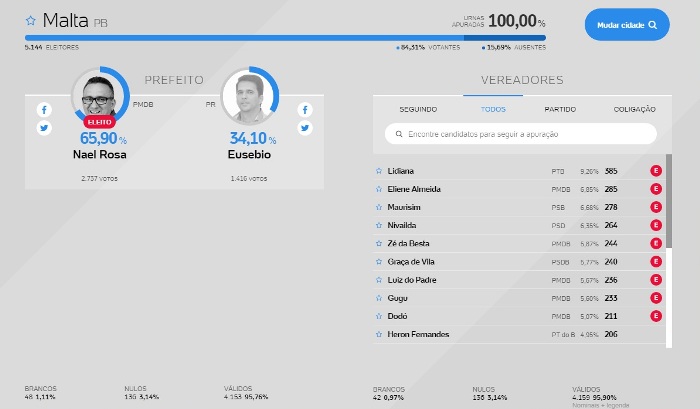Switch to the Seguindo tab
This screenshot has height=409, width=700.
418,109
